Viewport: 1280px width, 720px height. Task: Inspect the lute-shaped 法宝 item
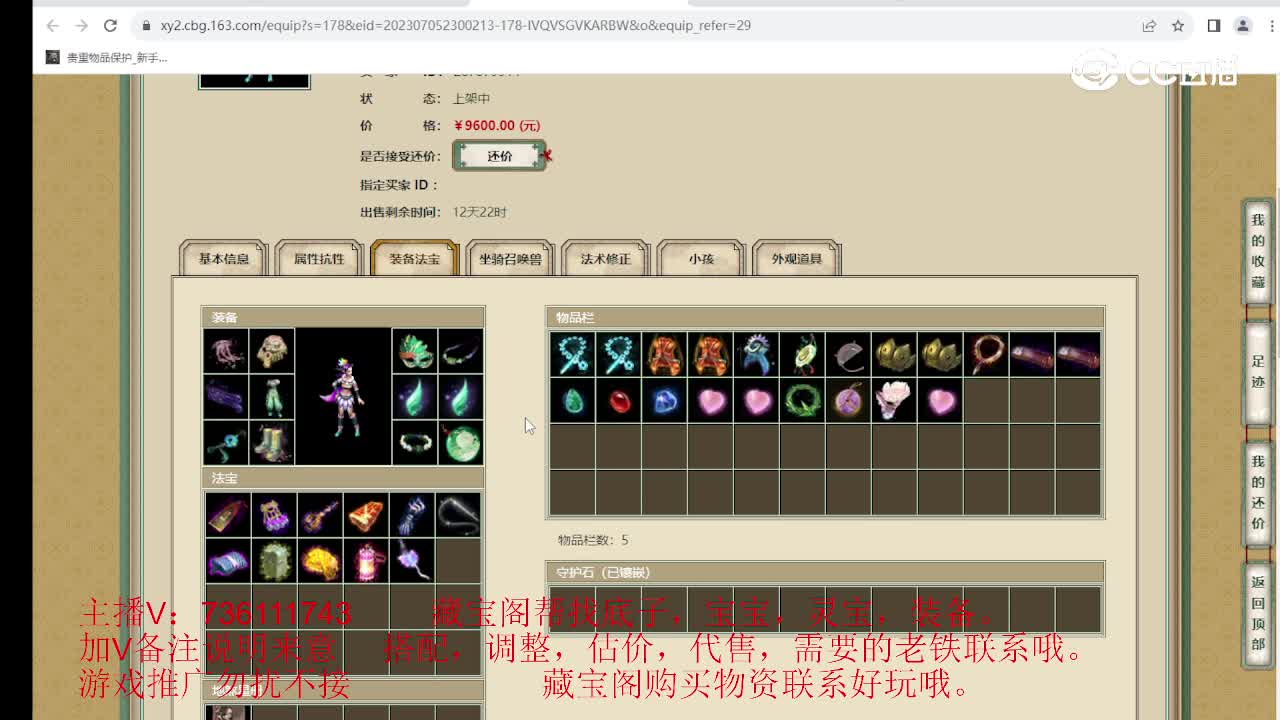tap(319, 515)
